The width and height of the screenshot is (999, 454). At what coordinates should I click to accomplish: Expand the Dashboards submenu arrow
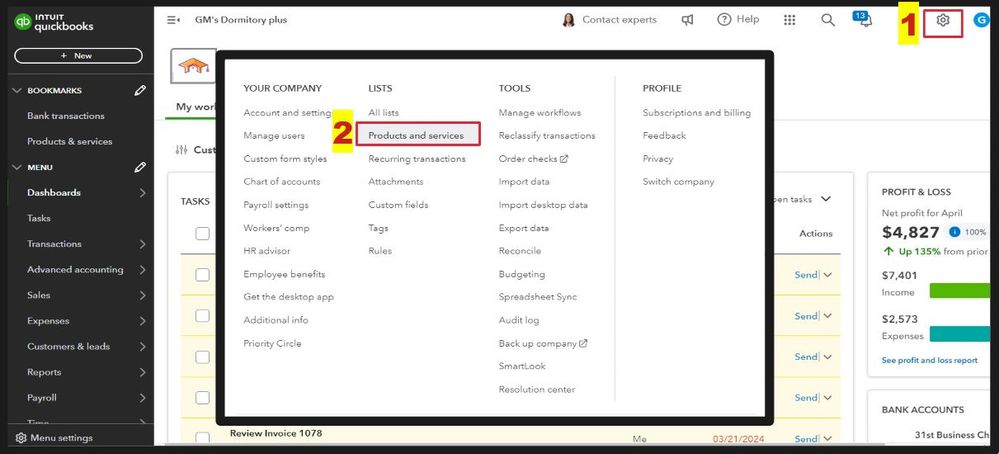click(142, 193)
